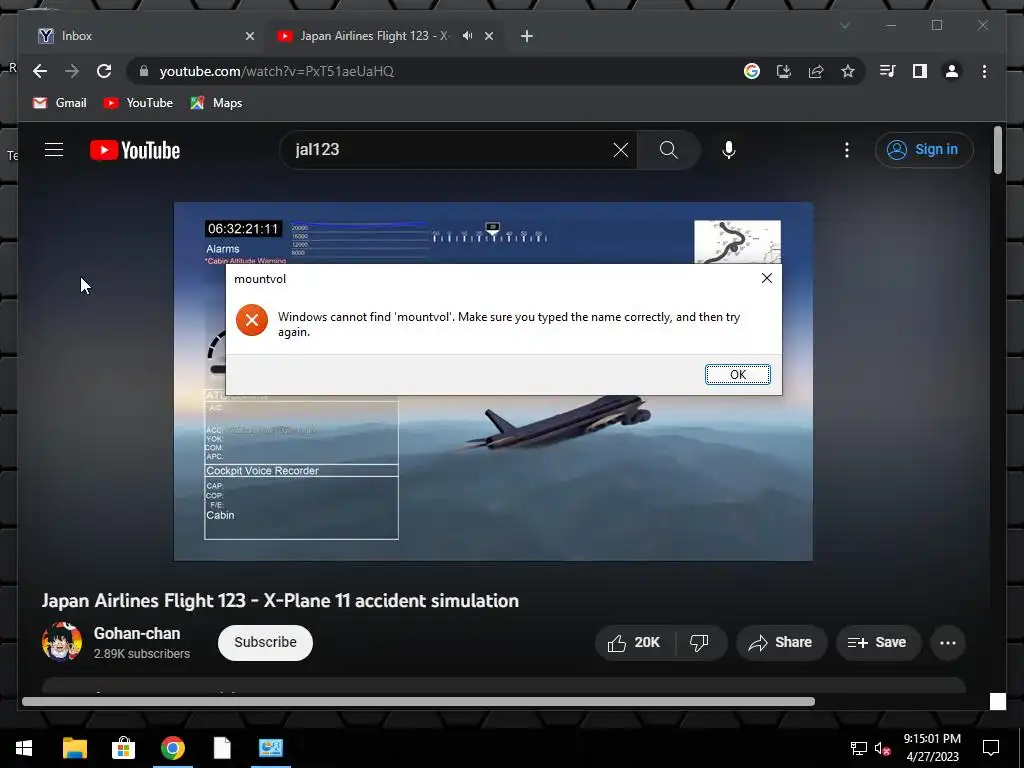This screenshot has width=1024, height=768.
Task: Click OK in the mountvol error dialog
Action: coord(737,374)
